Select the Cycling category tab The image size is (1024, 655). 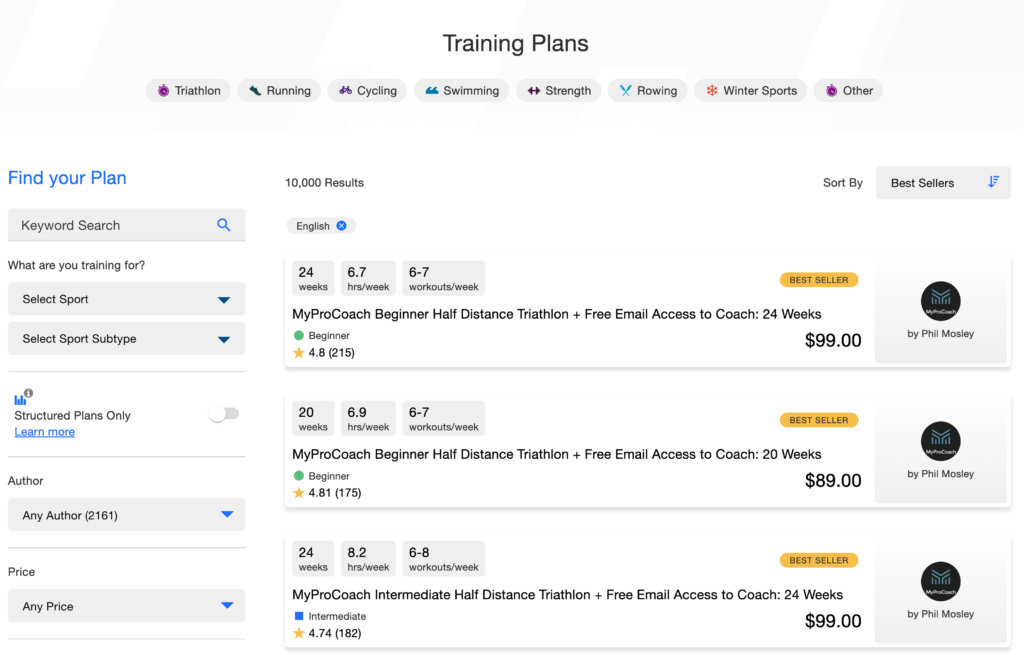tap(367, 90)
